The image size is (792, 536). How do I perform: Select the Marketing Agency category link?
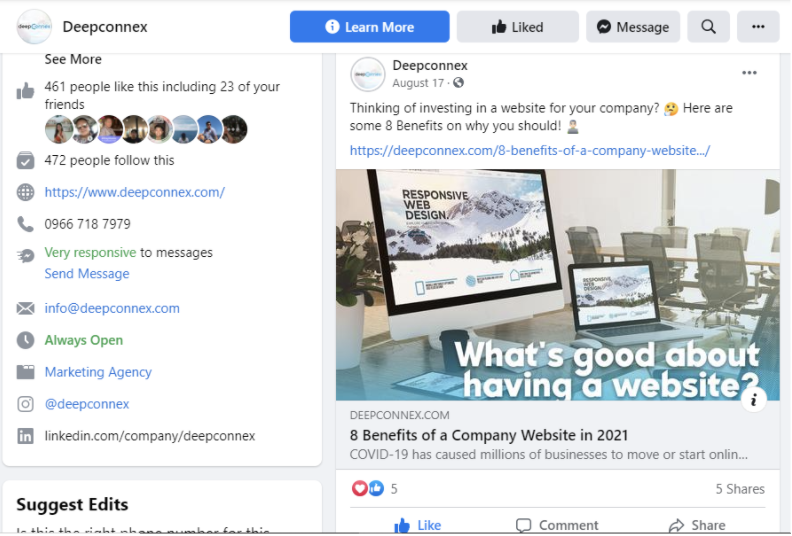98,372
